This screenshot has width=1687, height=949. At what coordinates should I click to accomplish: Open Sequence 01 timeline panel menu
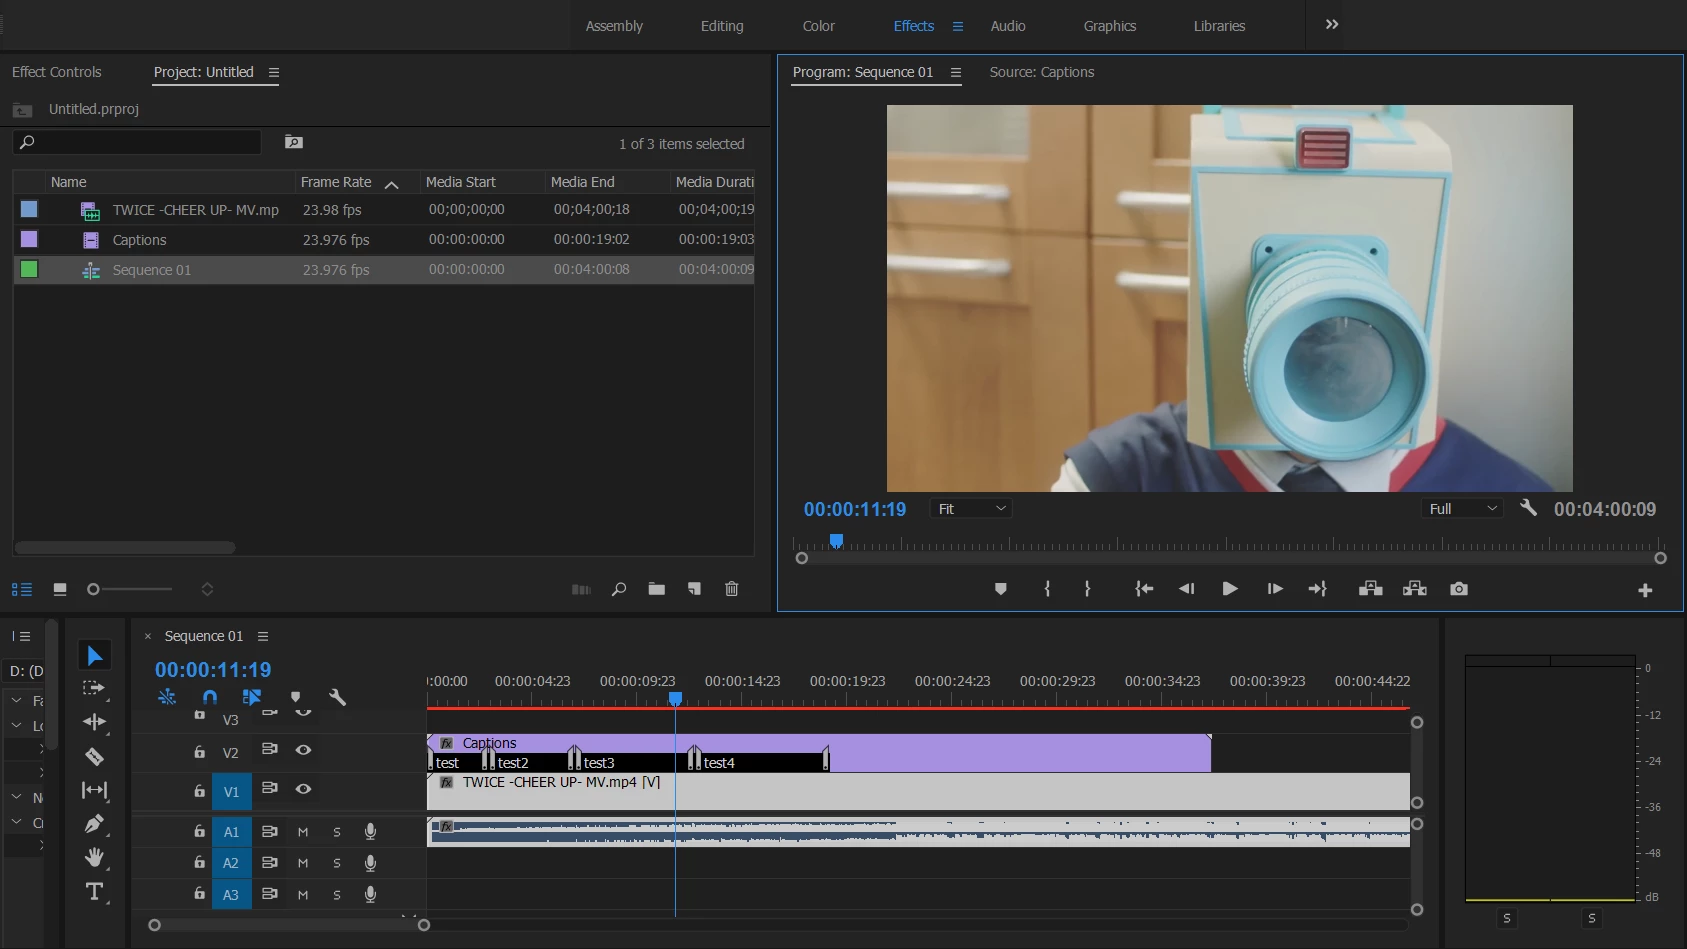click(x=263, y=636)
